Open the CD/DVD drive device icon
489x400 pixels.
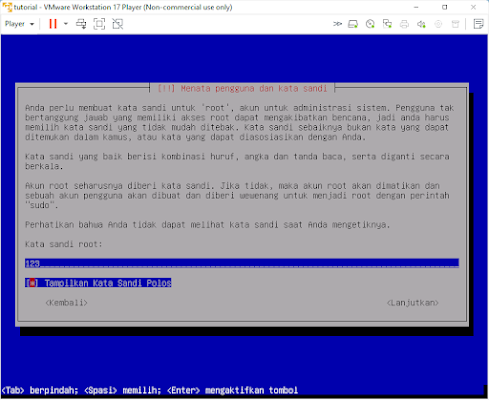tap(370, 24)
